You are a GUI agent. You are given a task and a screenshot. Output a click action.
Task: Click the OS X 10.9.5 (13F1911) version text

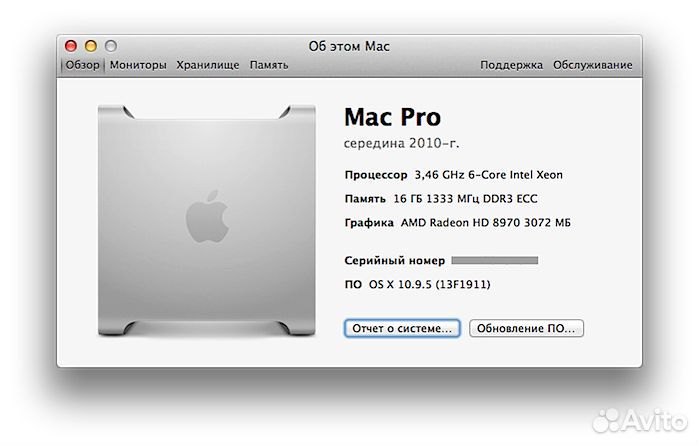(x=429, y=284)
